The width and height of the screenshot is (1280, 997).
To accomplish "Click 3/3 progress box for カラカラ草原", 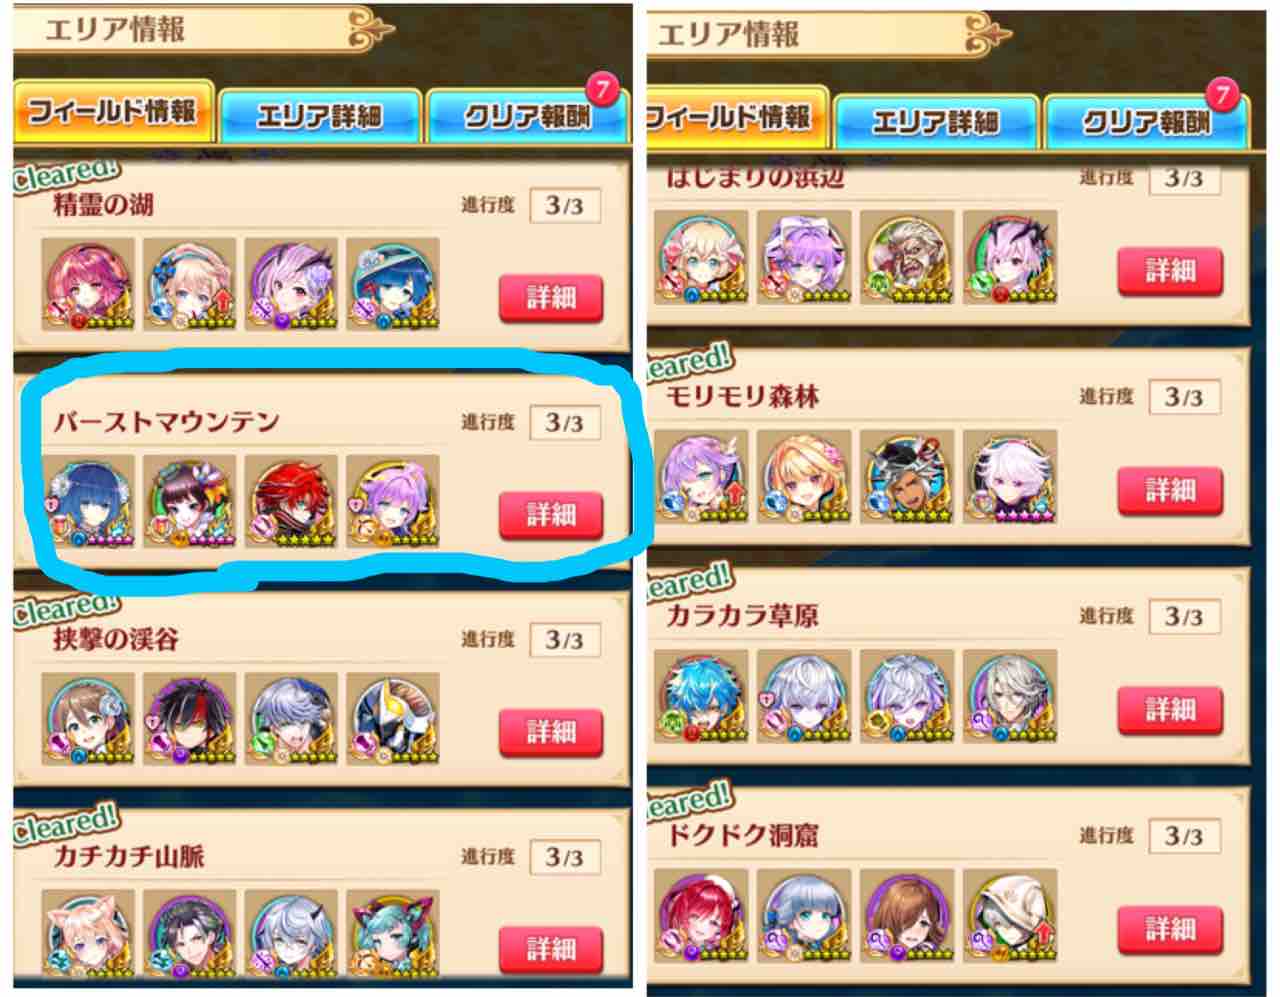I will 1183,616.
